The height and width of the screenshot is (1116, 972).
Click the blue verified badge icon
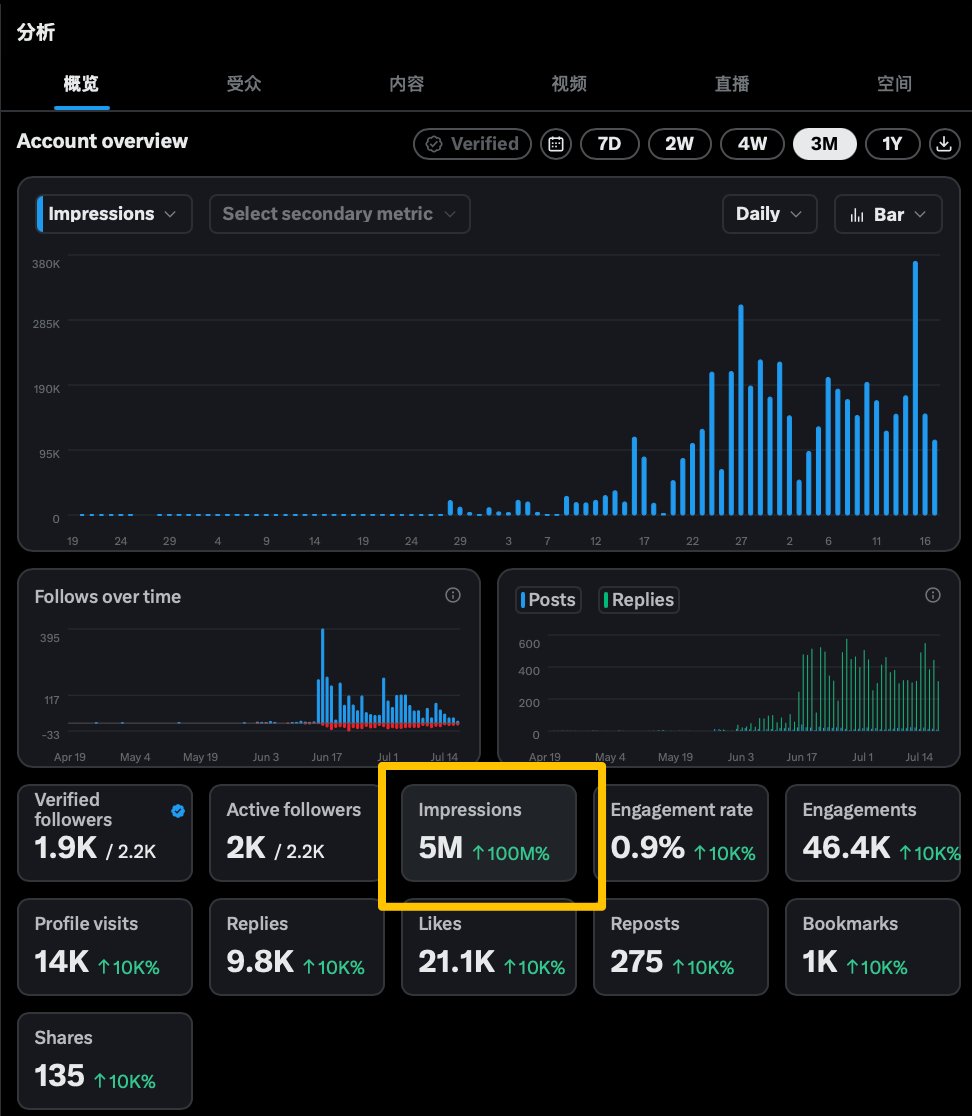tap(178, 811)
